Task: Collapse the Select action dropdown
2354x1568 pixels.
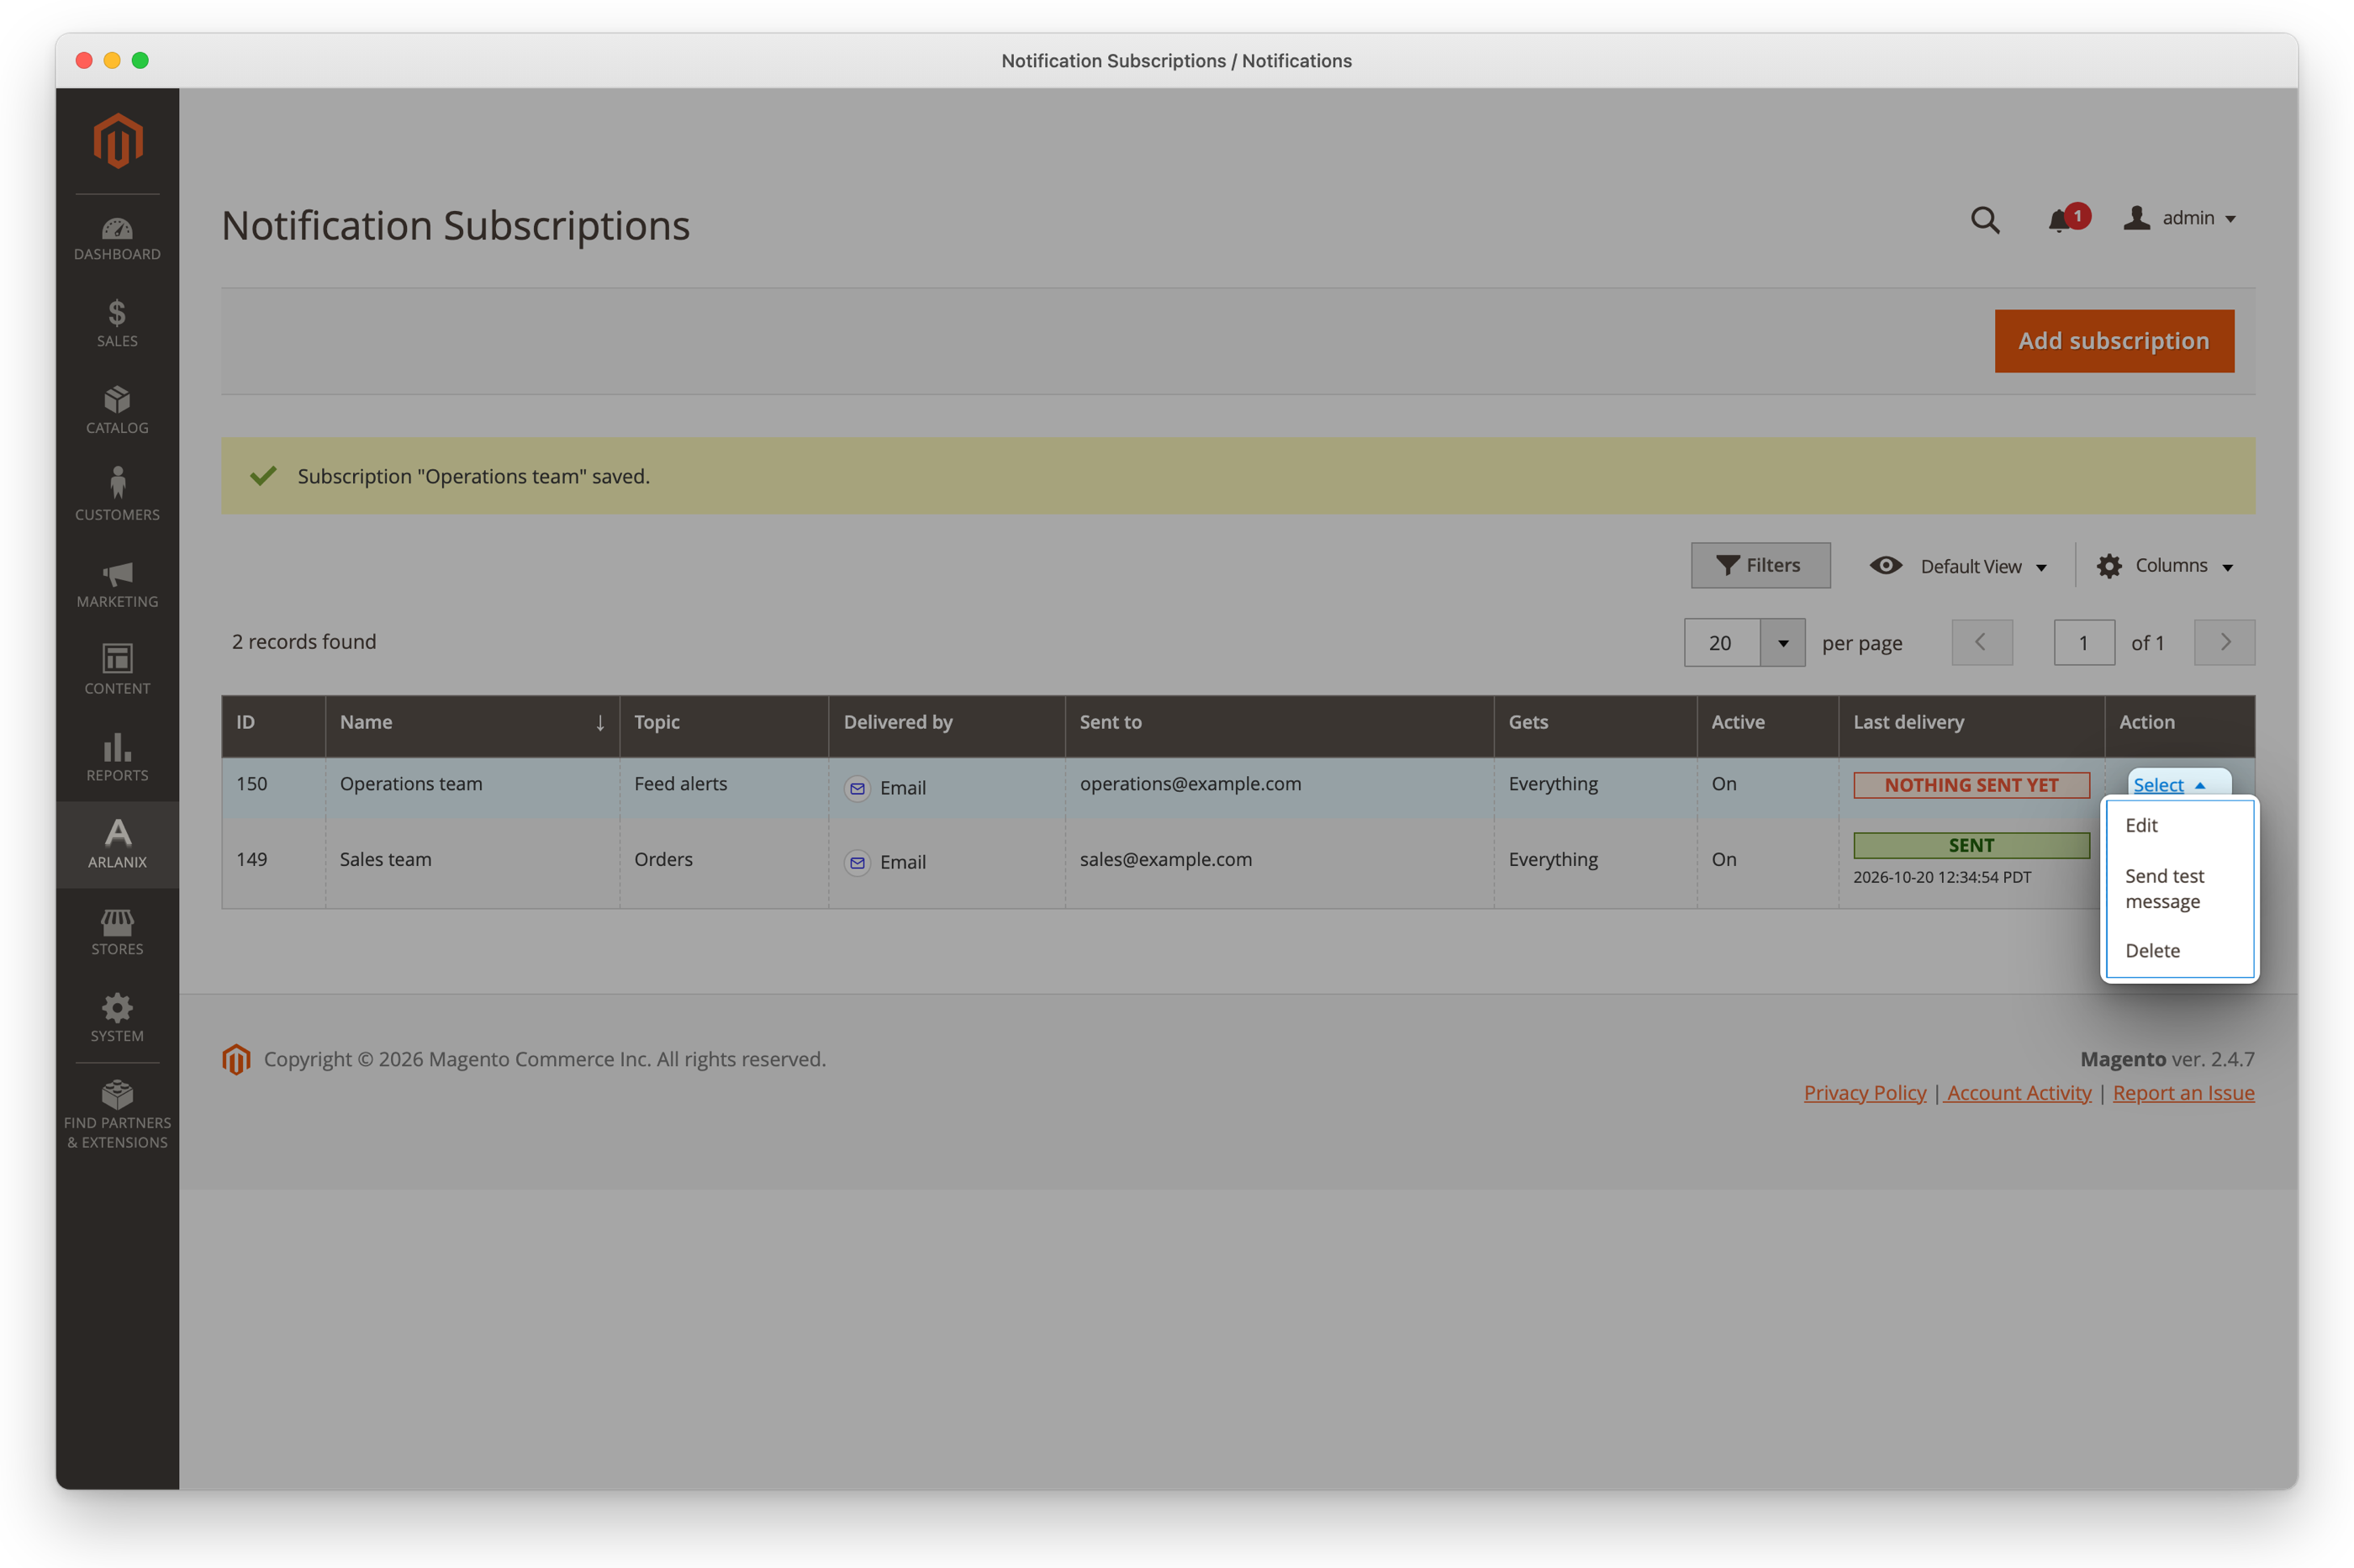Action: (x=2169, y=785)
